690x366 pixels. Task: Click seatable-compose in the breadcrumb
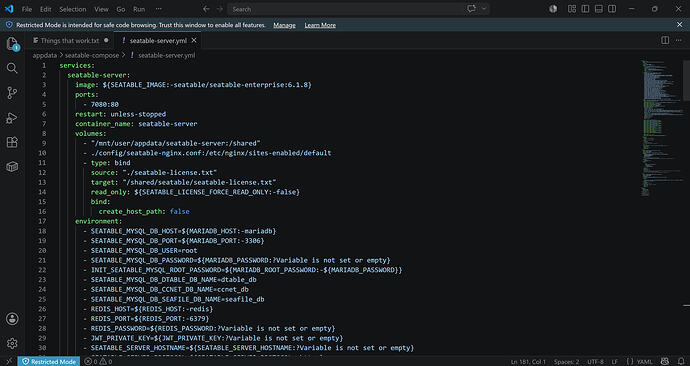(92, 55)
